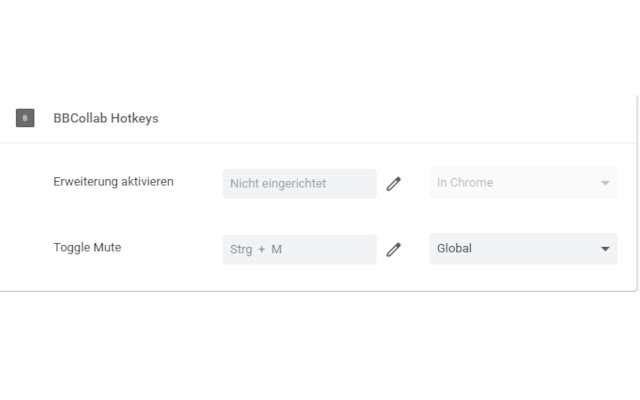The height and width of the screenshot is (400, 640).
Task: Click the M key in the shortcut
Action: click(x=277, y=249)
